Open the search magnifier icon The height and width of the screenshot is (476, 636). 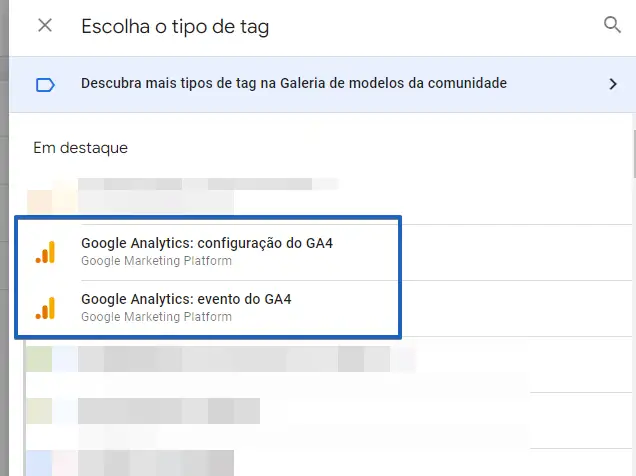(612, 26)
